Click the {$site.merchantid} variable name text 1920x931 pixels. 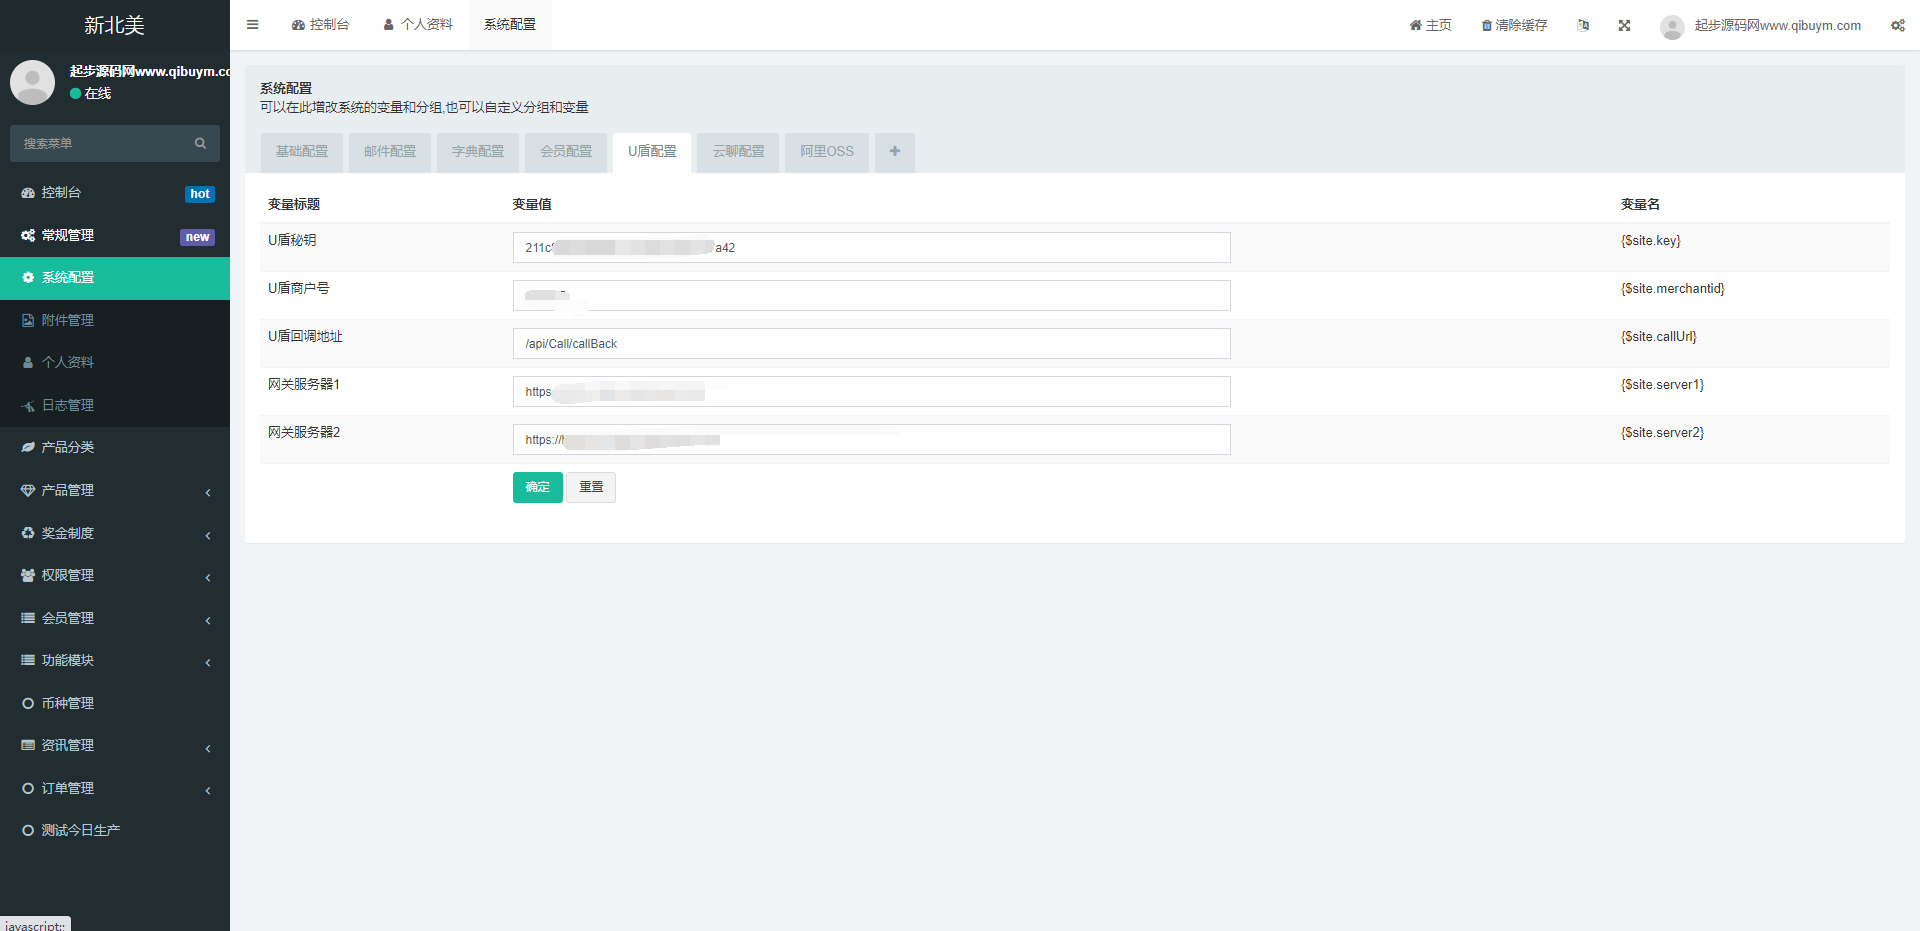pyautogui.click(x=1673, y=289)
